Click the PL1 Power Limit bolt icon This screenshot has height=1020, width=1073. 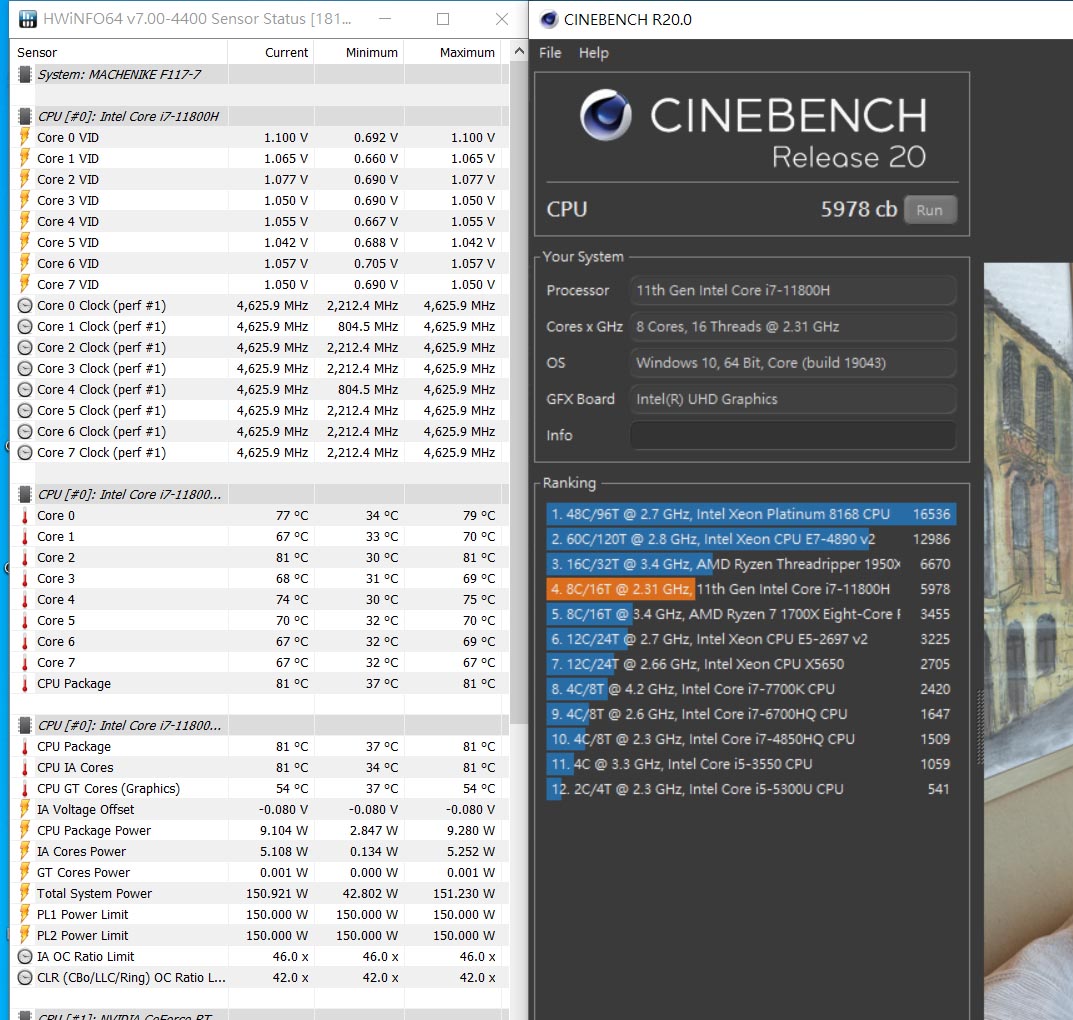(x=25, y=915)
